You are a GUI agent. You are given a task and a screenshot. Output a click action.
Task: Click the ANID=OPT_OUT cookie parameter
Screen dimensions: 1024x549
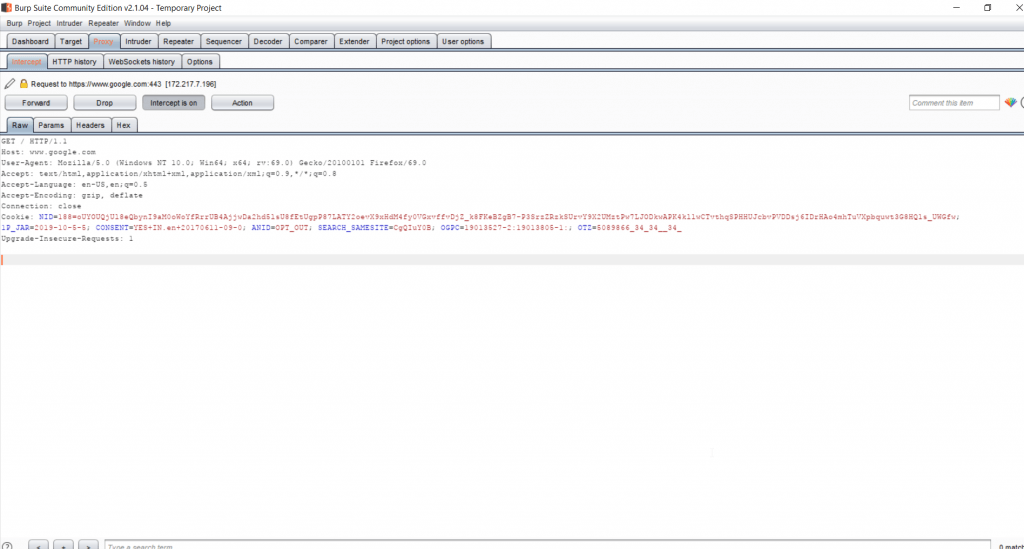pos(280,228)
